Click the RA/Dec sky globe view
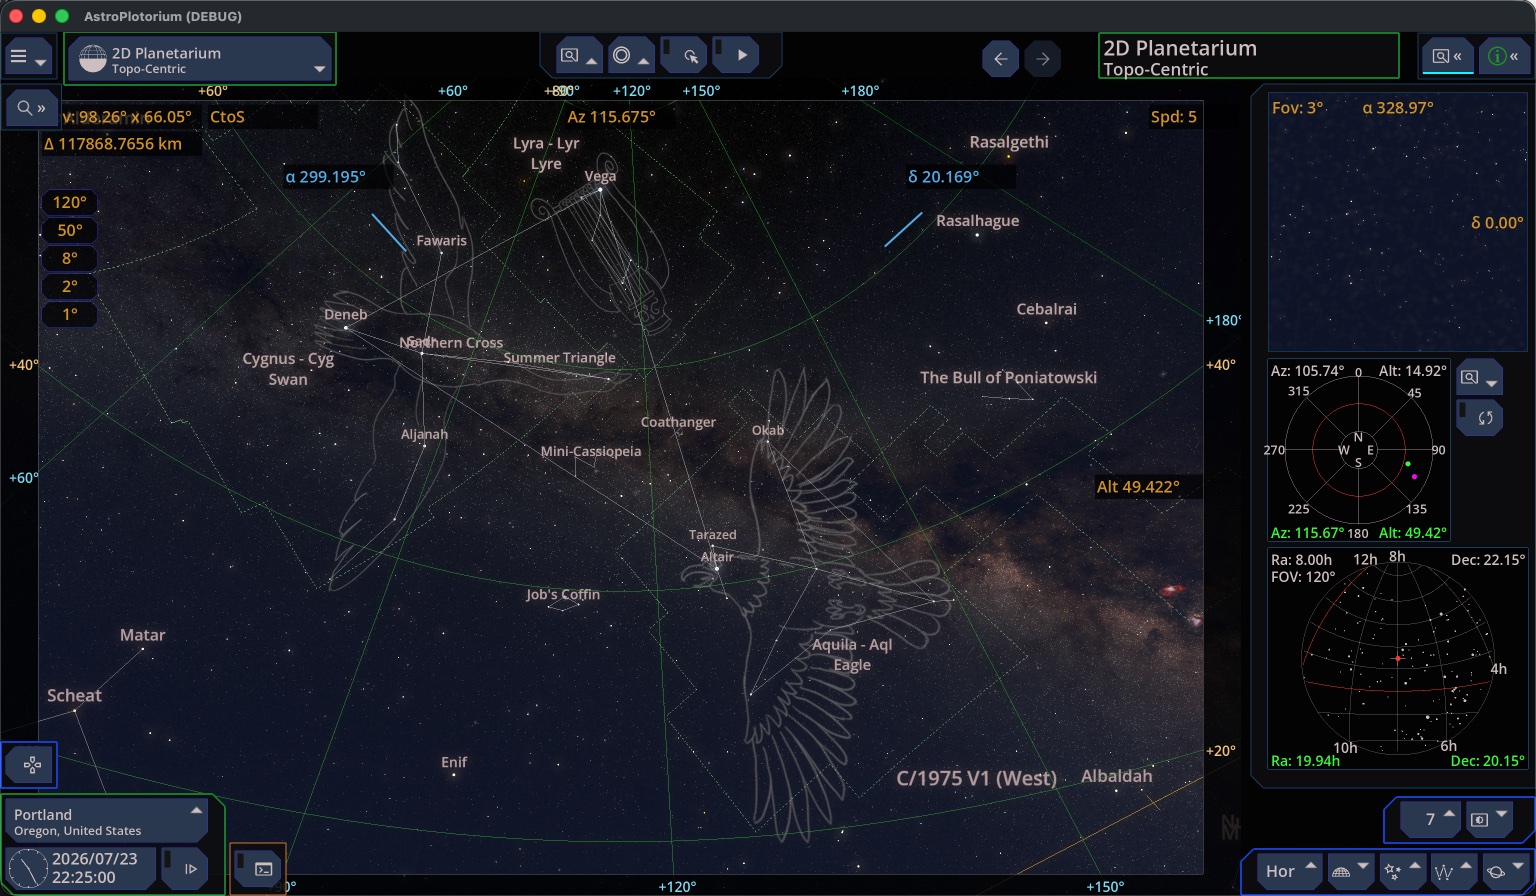Viewport: 1536px width, 896px height. point(1397,659)
